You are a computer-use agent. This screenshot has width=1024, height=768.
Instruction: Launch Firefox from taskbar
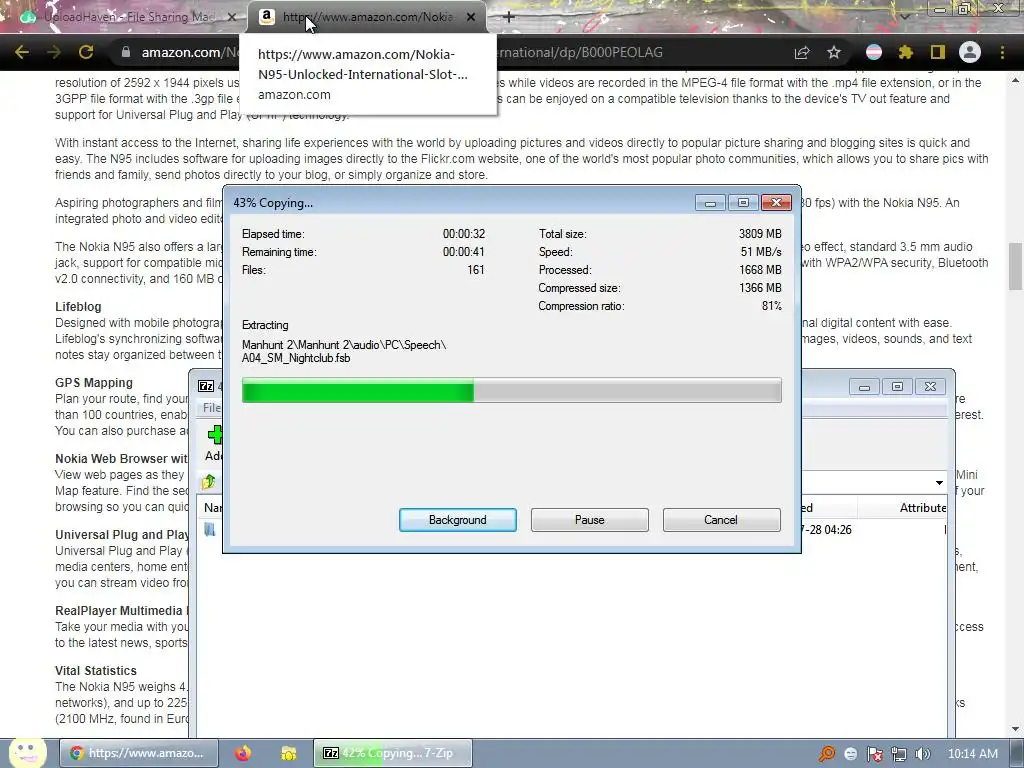tap(243, 753)
